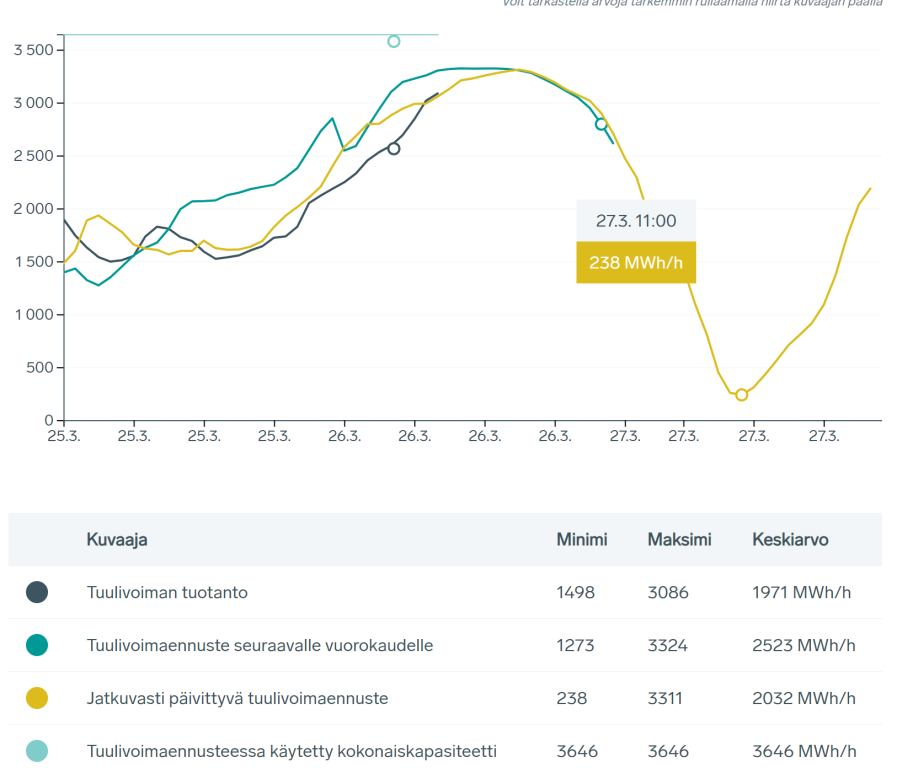Click the 238 MWh/h tooltip value

point(636,262)
